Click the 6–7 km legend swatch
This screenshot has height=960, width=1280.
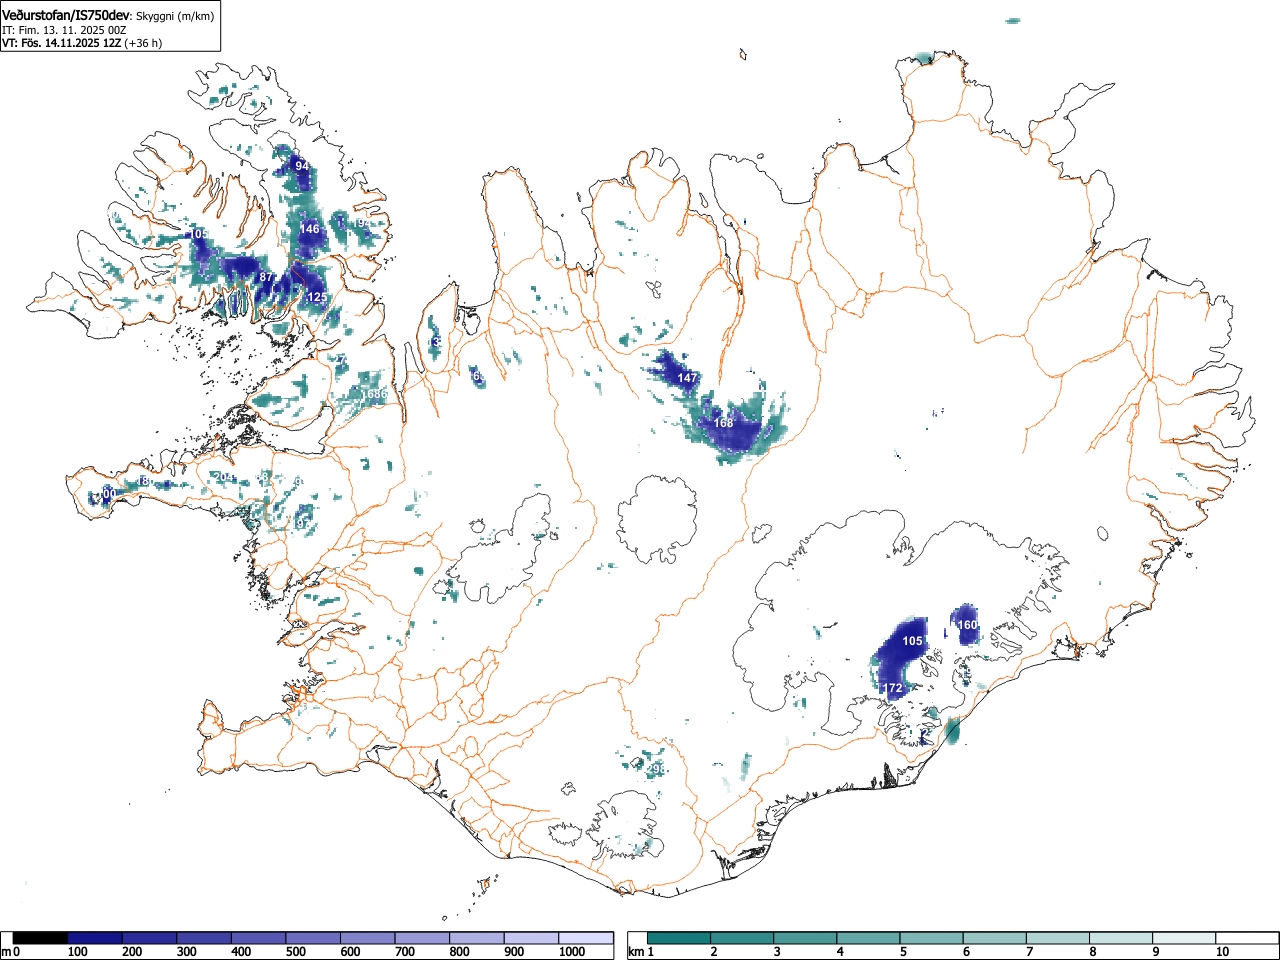coord(996,938)
